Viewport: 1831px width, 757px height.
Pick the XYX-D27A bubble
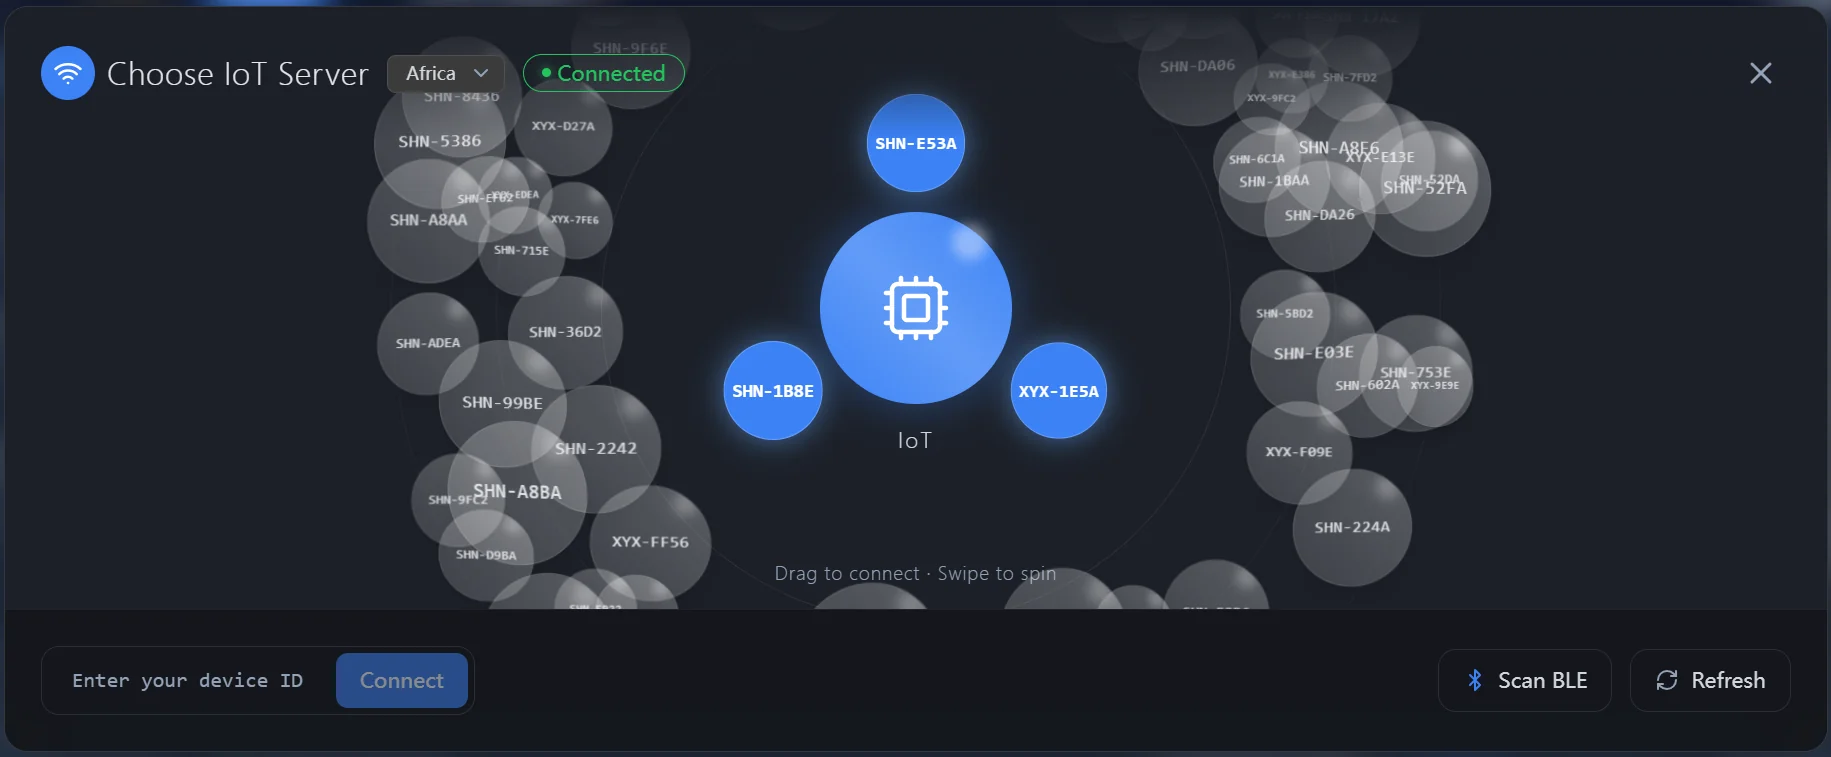coord(563,127)
